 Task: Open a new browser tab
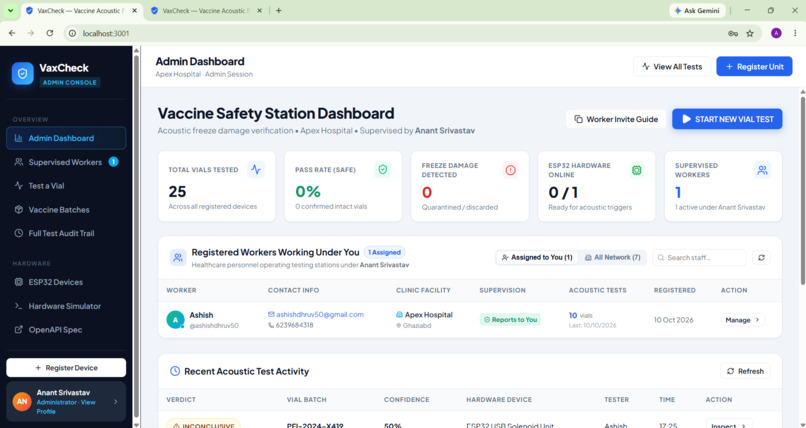[279, 10]
